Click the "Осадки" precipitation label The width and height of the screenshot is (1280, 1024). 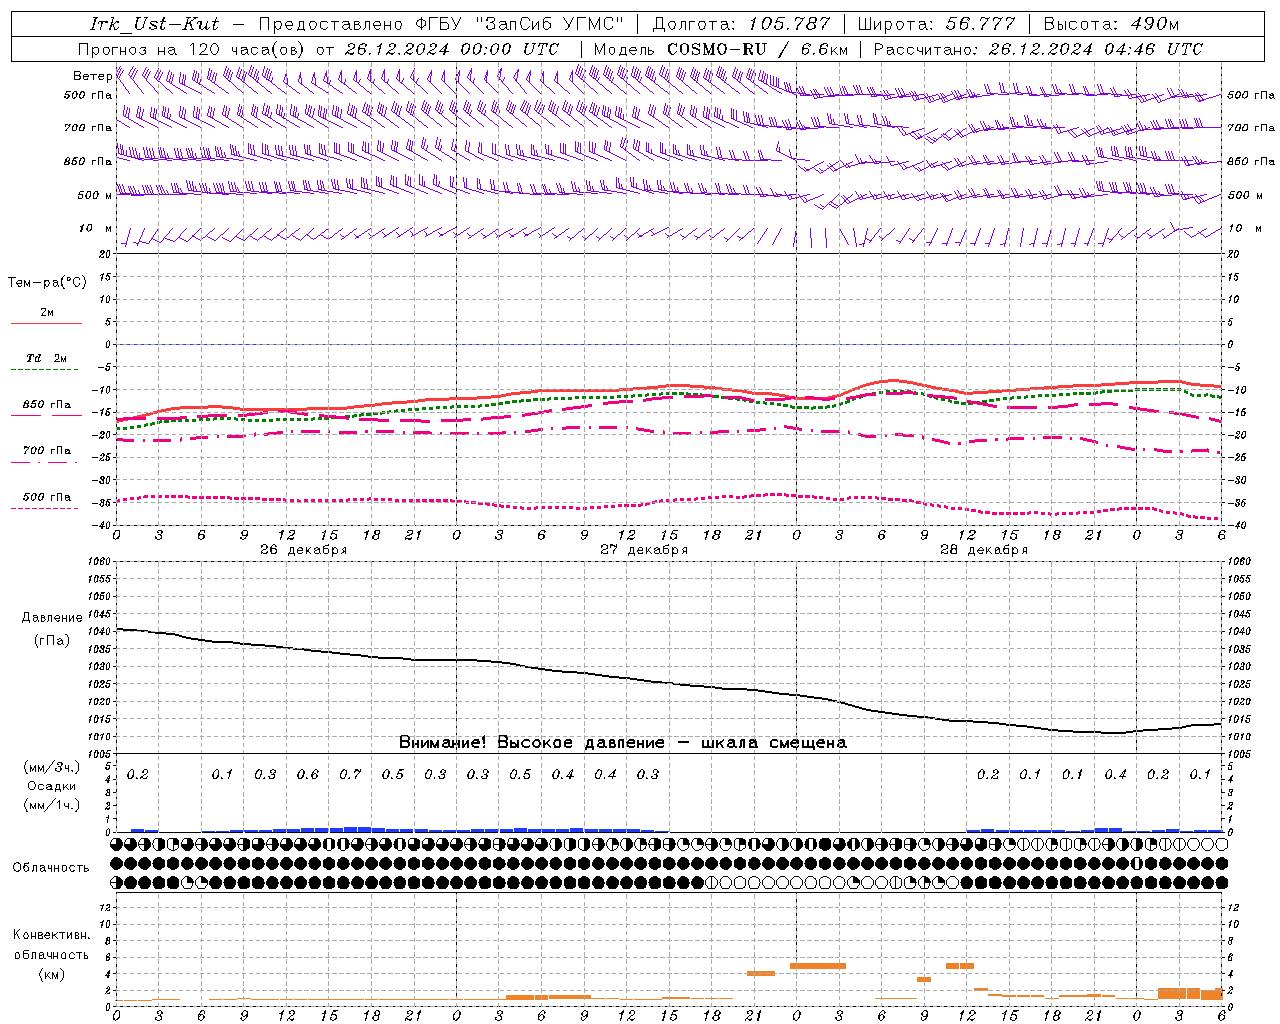52,787
